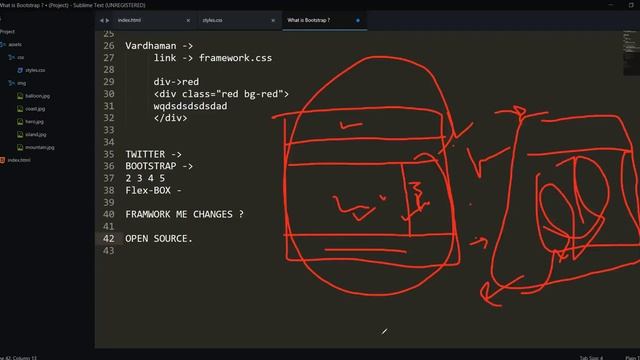
Task: Click the line "link -> framework.css"
Action: pyautogui.click(x=213, y=58)
